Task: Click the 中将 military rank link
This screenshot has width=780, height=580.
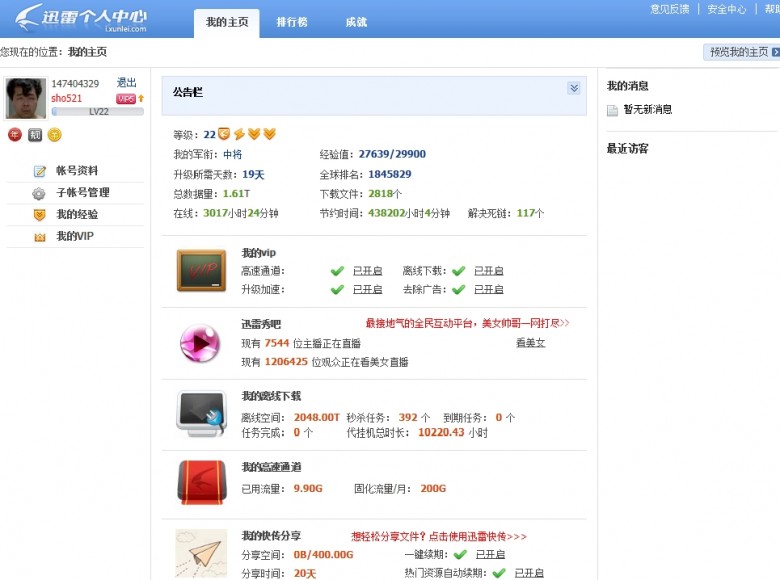Action: click(232, 155)
